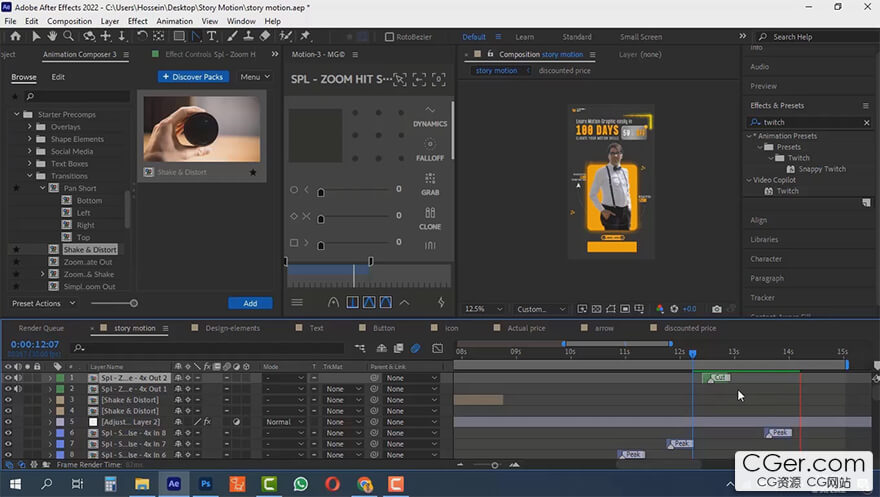This screenshot has height=497, width=880.
Task: Select the Zoom magnifier tool
Action: click(x=68, y=36)
